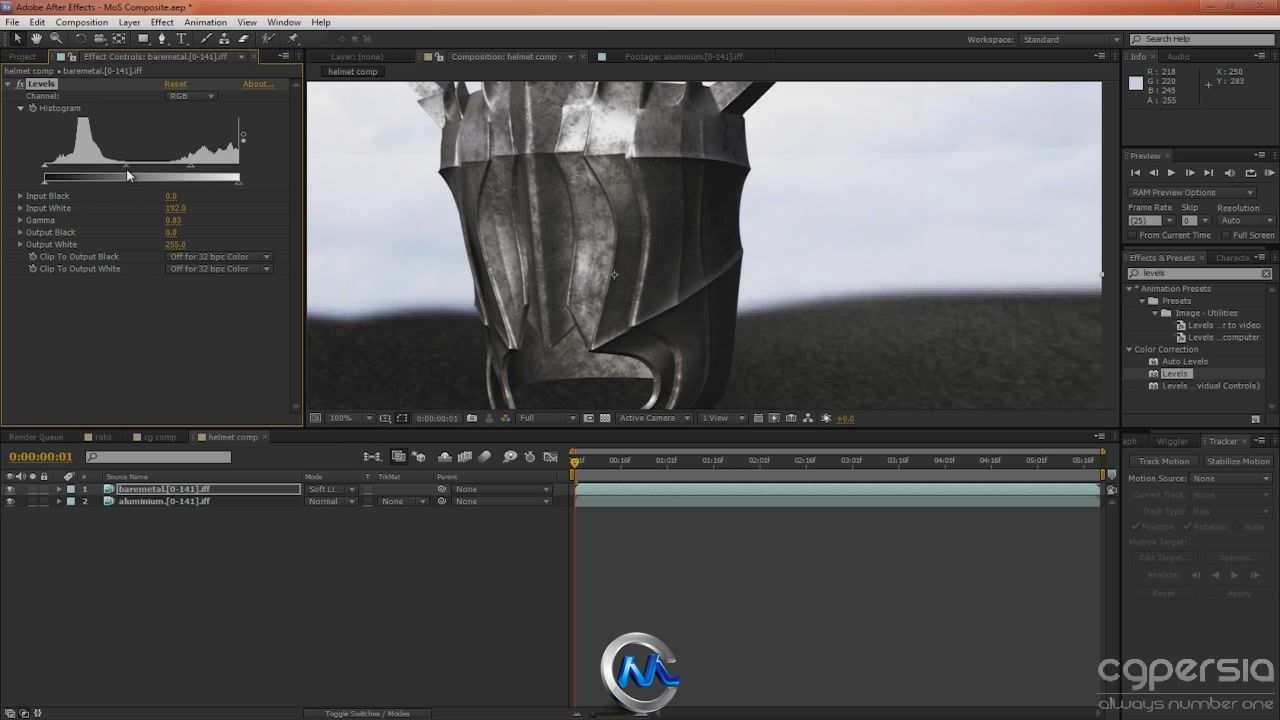
Task: Select the Clone Stamp tool
Action: coord(225,39)
